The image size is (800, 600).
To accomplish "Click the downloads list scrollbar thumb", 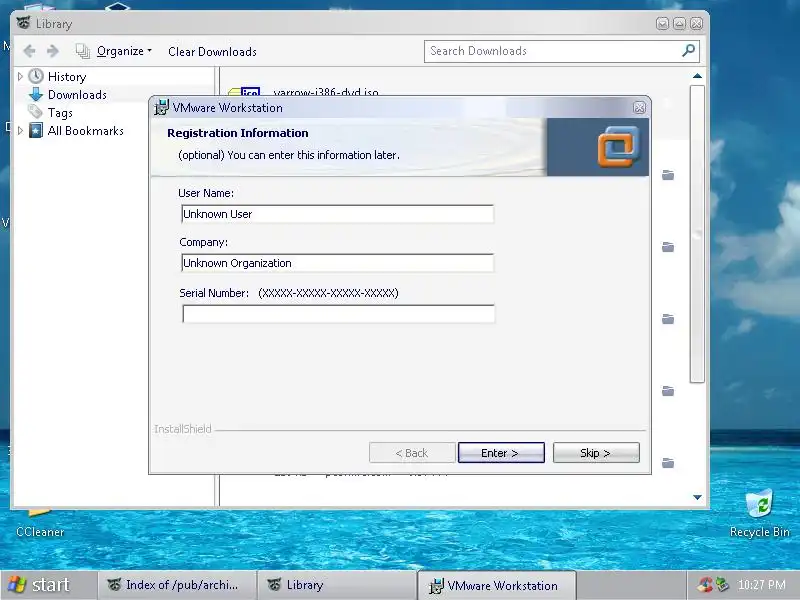I will click(x=697, y=234).
